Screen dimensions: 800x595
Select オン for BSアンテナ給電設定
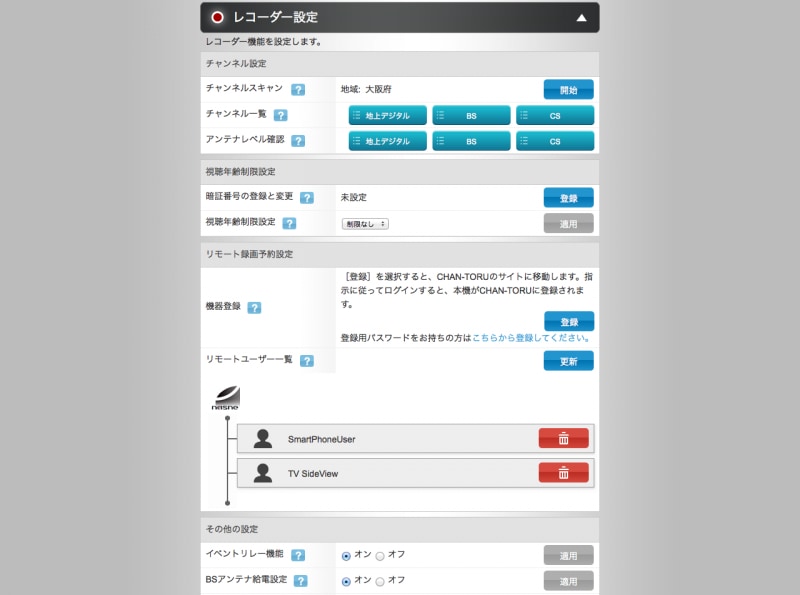click(347, 581)
